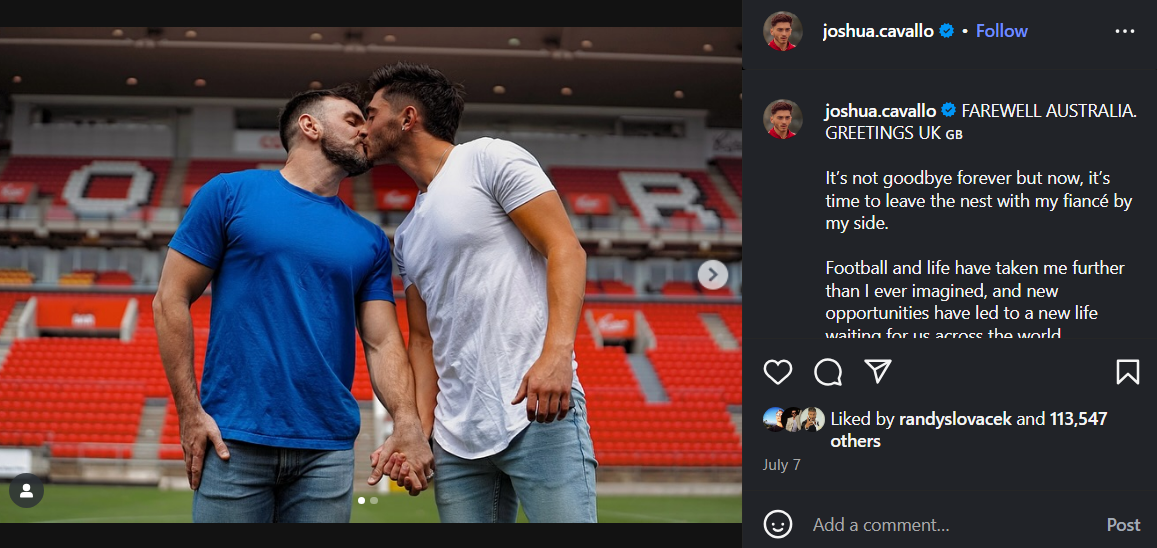Click the verified badge in post header
The image size is (1157, 548).
[x=946, y=31]
